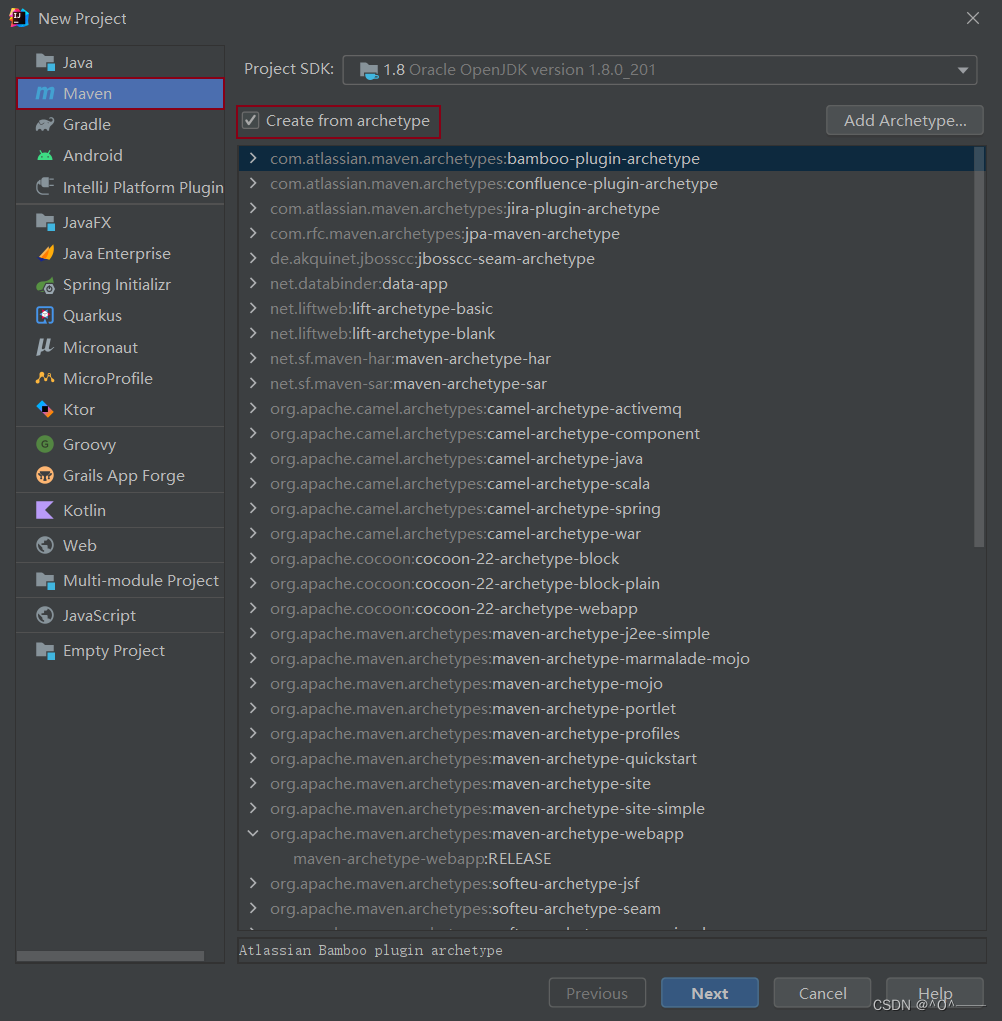Select net.databinder:data-app row
This screenshot has height=1021, width=1002.
coord(606,284)
